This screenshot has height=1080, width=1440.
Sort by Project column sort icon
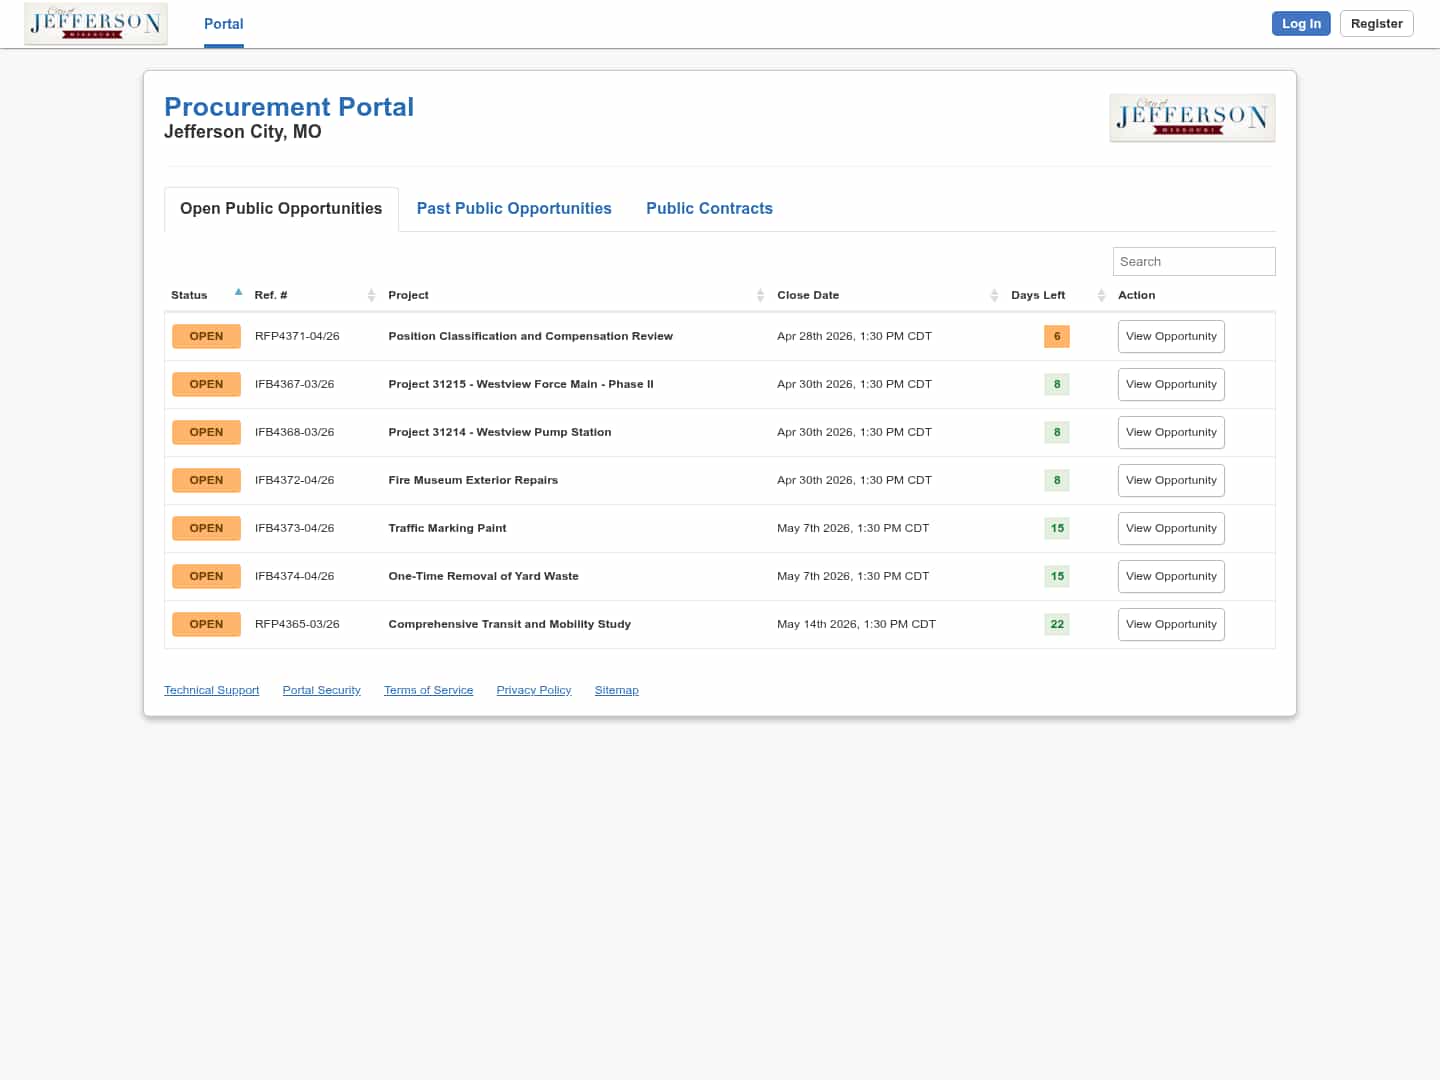coord(760,295)
